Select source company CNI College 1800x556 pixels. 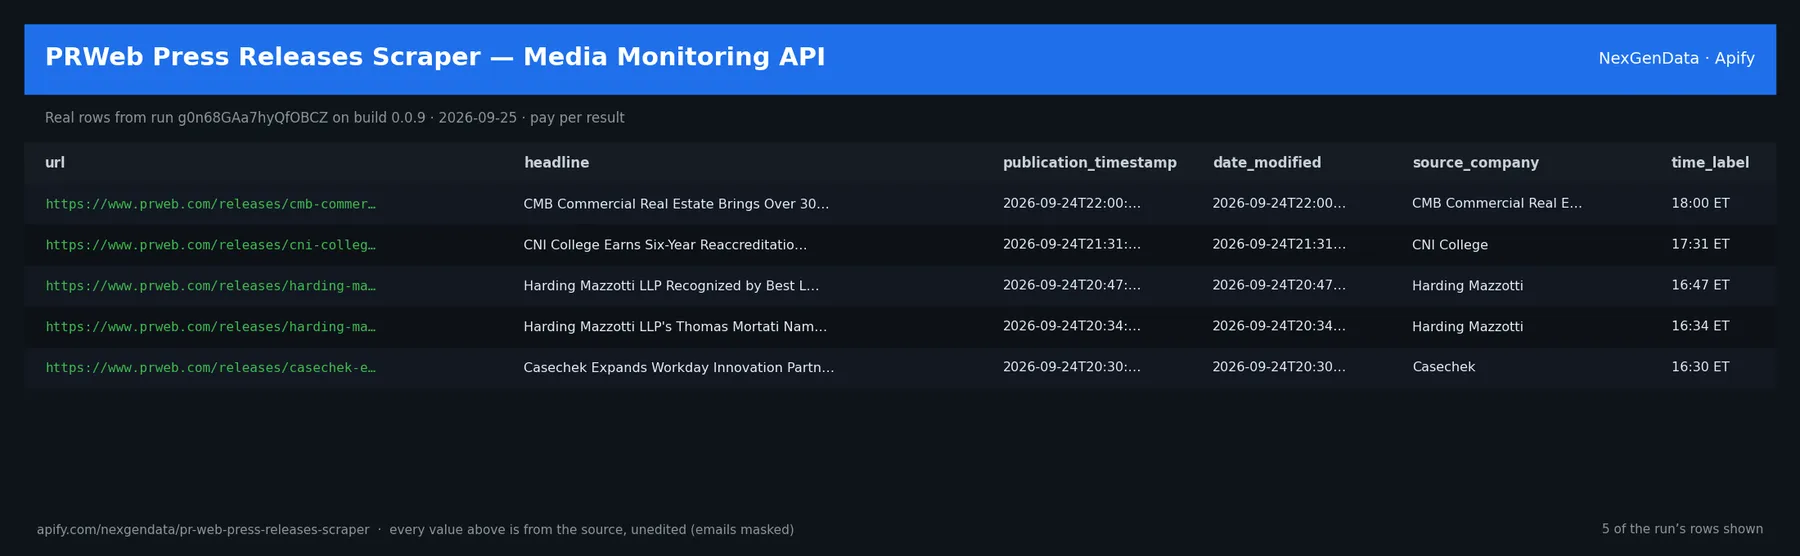1450,245
